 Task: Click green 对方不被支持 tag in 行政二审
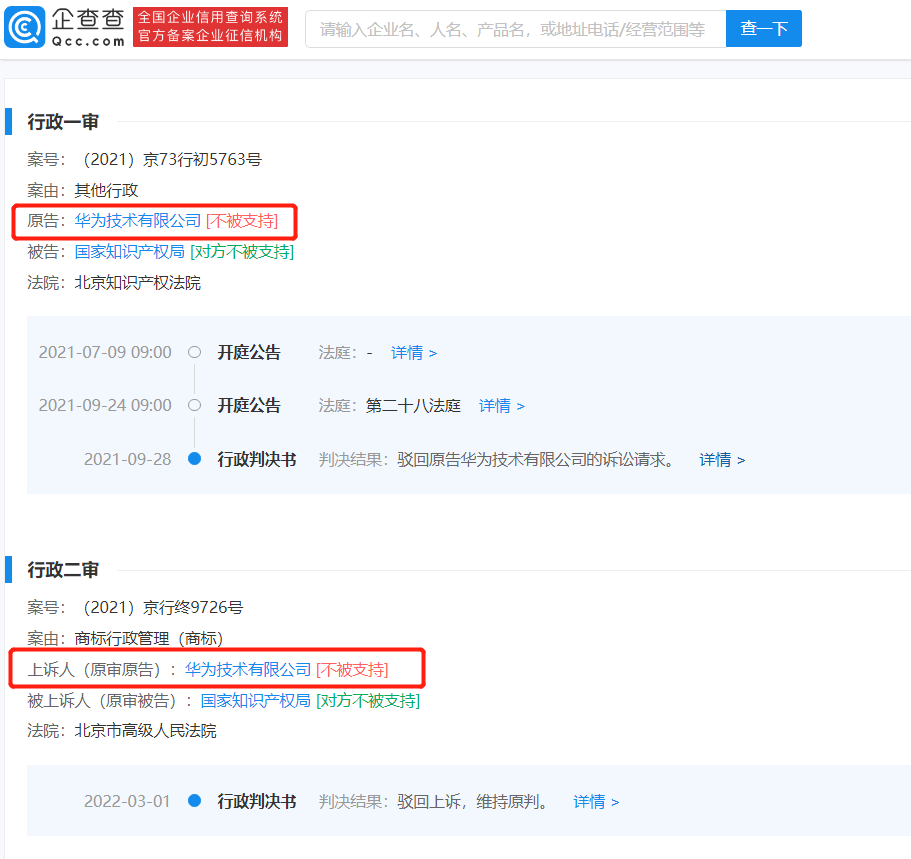pyautogui.click(x=368, y=700)
